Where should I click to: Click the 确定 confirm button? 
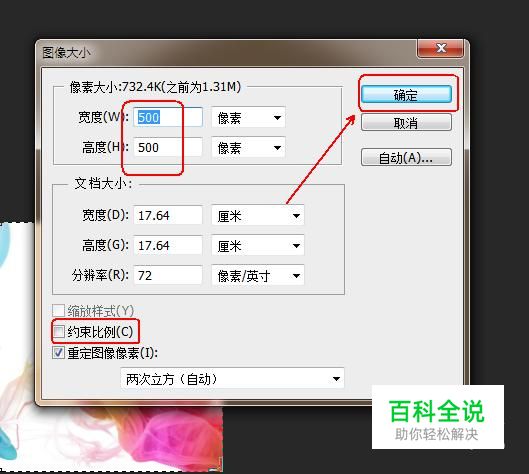click(406, 94)
